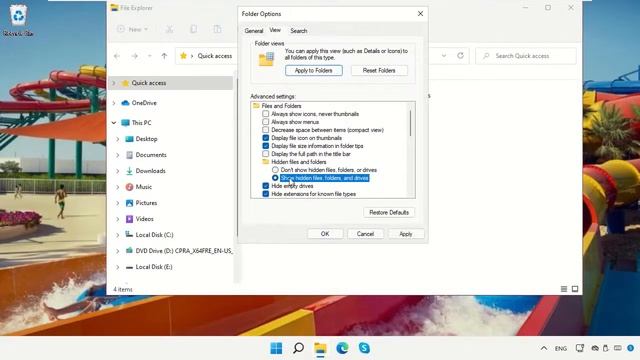Close the Folder Options dialog
Viewport: 640px width, 360px height.
pos(420,13)
